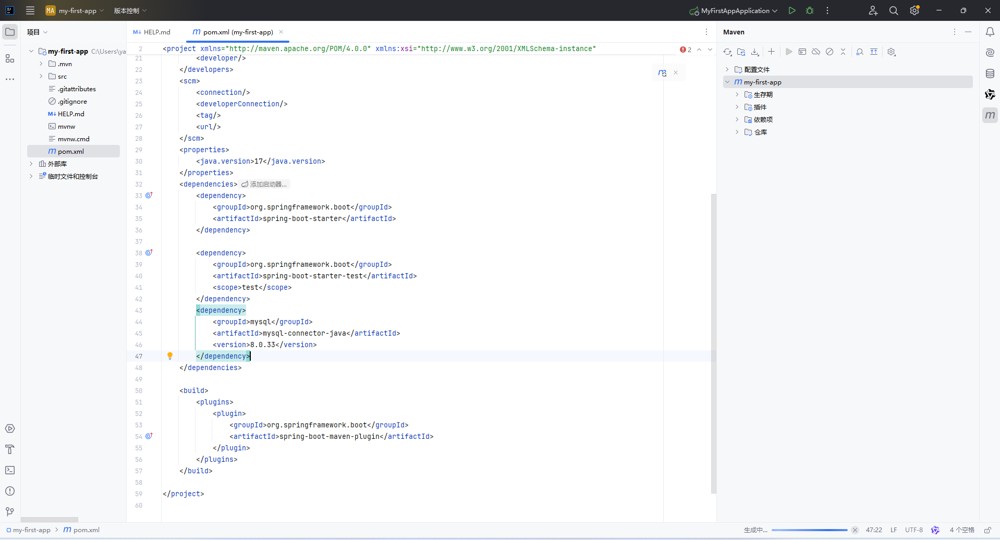Open Code With Me user icon
This screenshot has height=540, width=1000.
click(x=873, y=10)
